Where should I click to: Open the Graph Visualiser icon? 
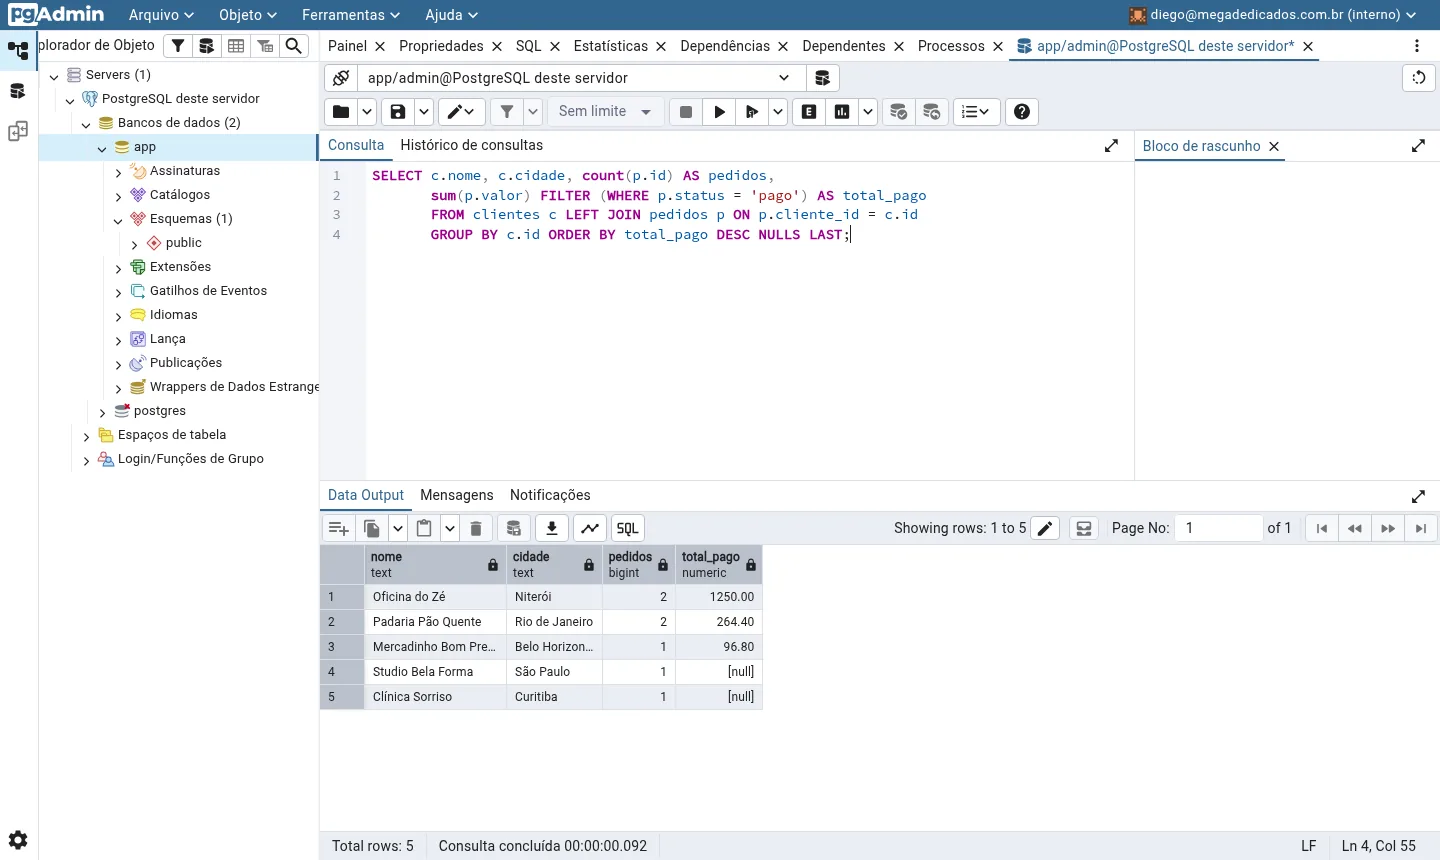590,528
